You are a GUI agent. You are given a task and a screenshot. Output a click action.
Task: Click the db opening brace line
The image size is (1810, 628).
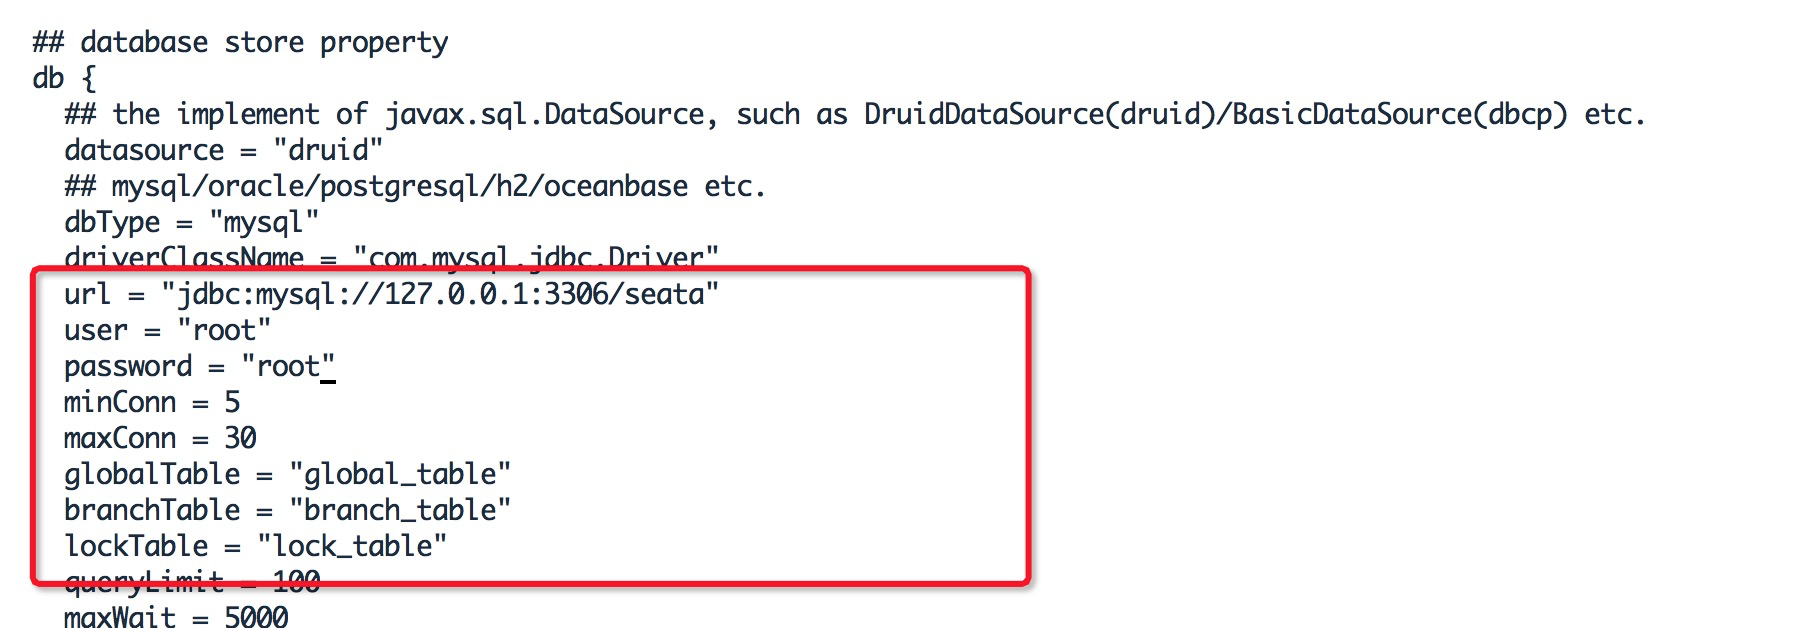tap(64, 79)
